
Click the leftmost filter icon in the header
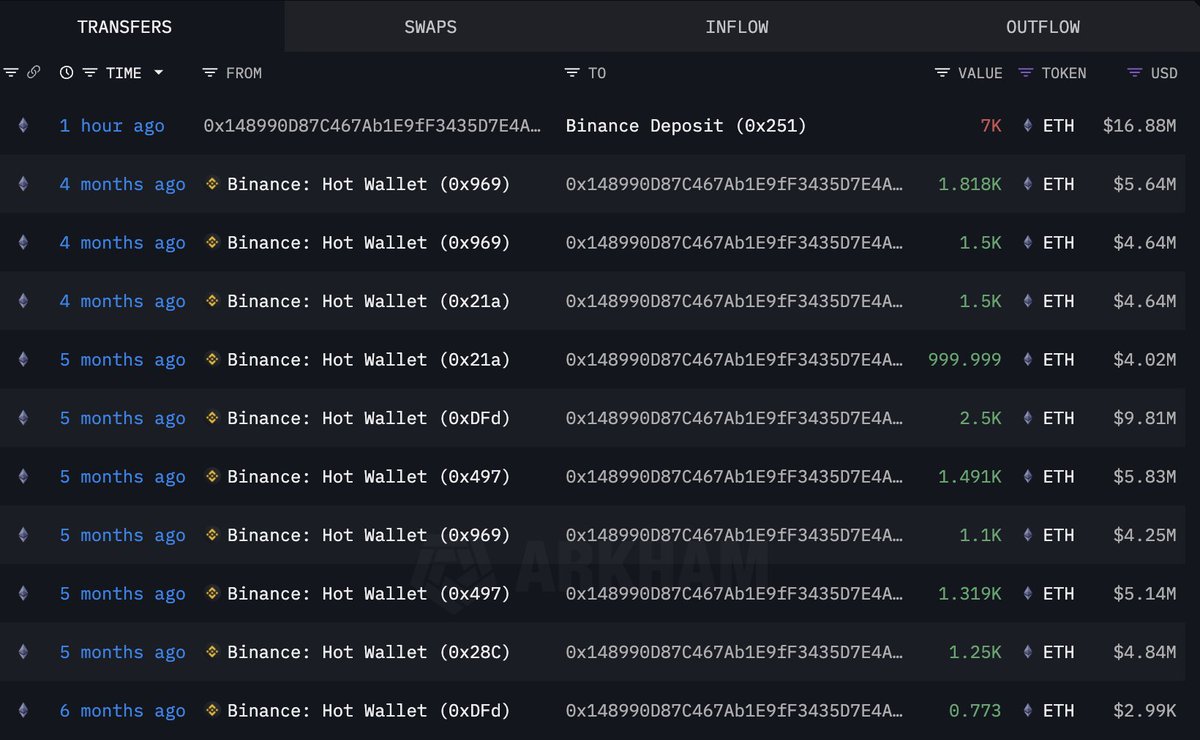point(10,72)
